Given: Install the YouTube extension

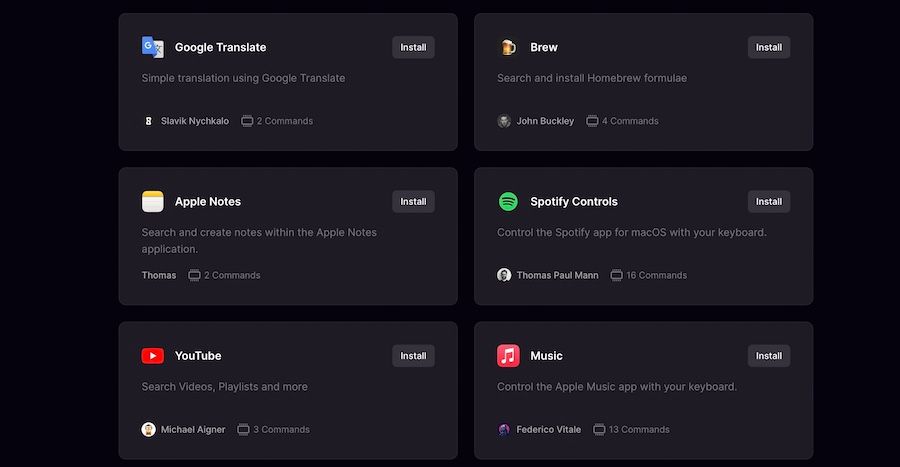Looking at the screenshot, I should pyautogui.click(x=413, y=355).
